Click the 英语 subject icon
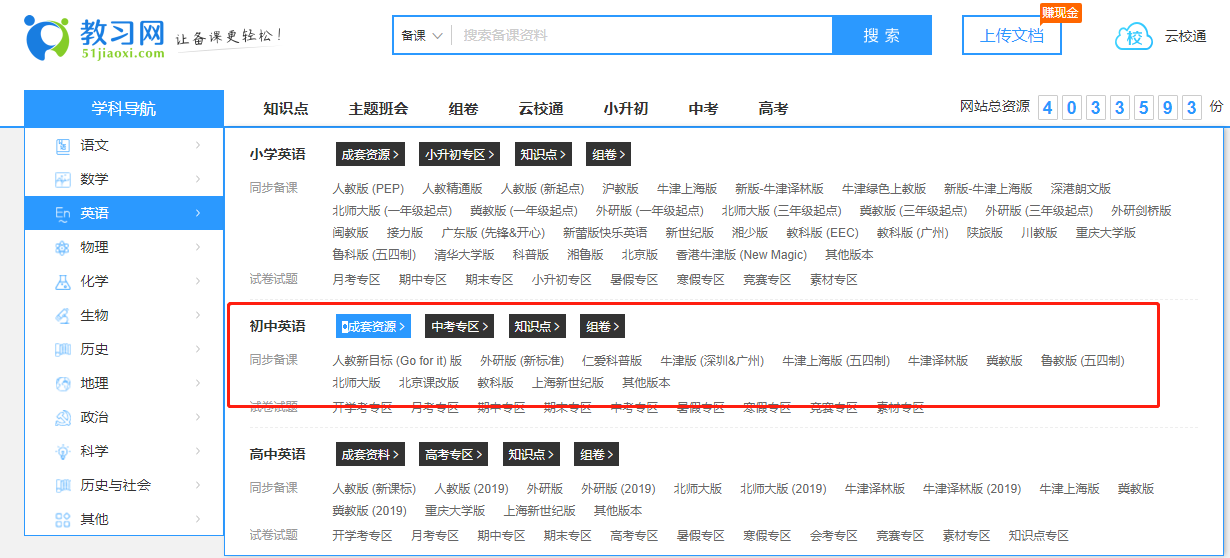1230x558 pixels. tap(62, 214)
